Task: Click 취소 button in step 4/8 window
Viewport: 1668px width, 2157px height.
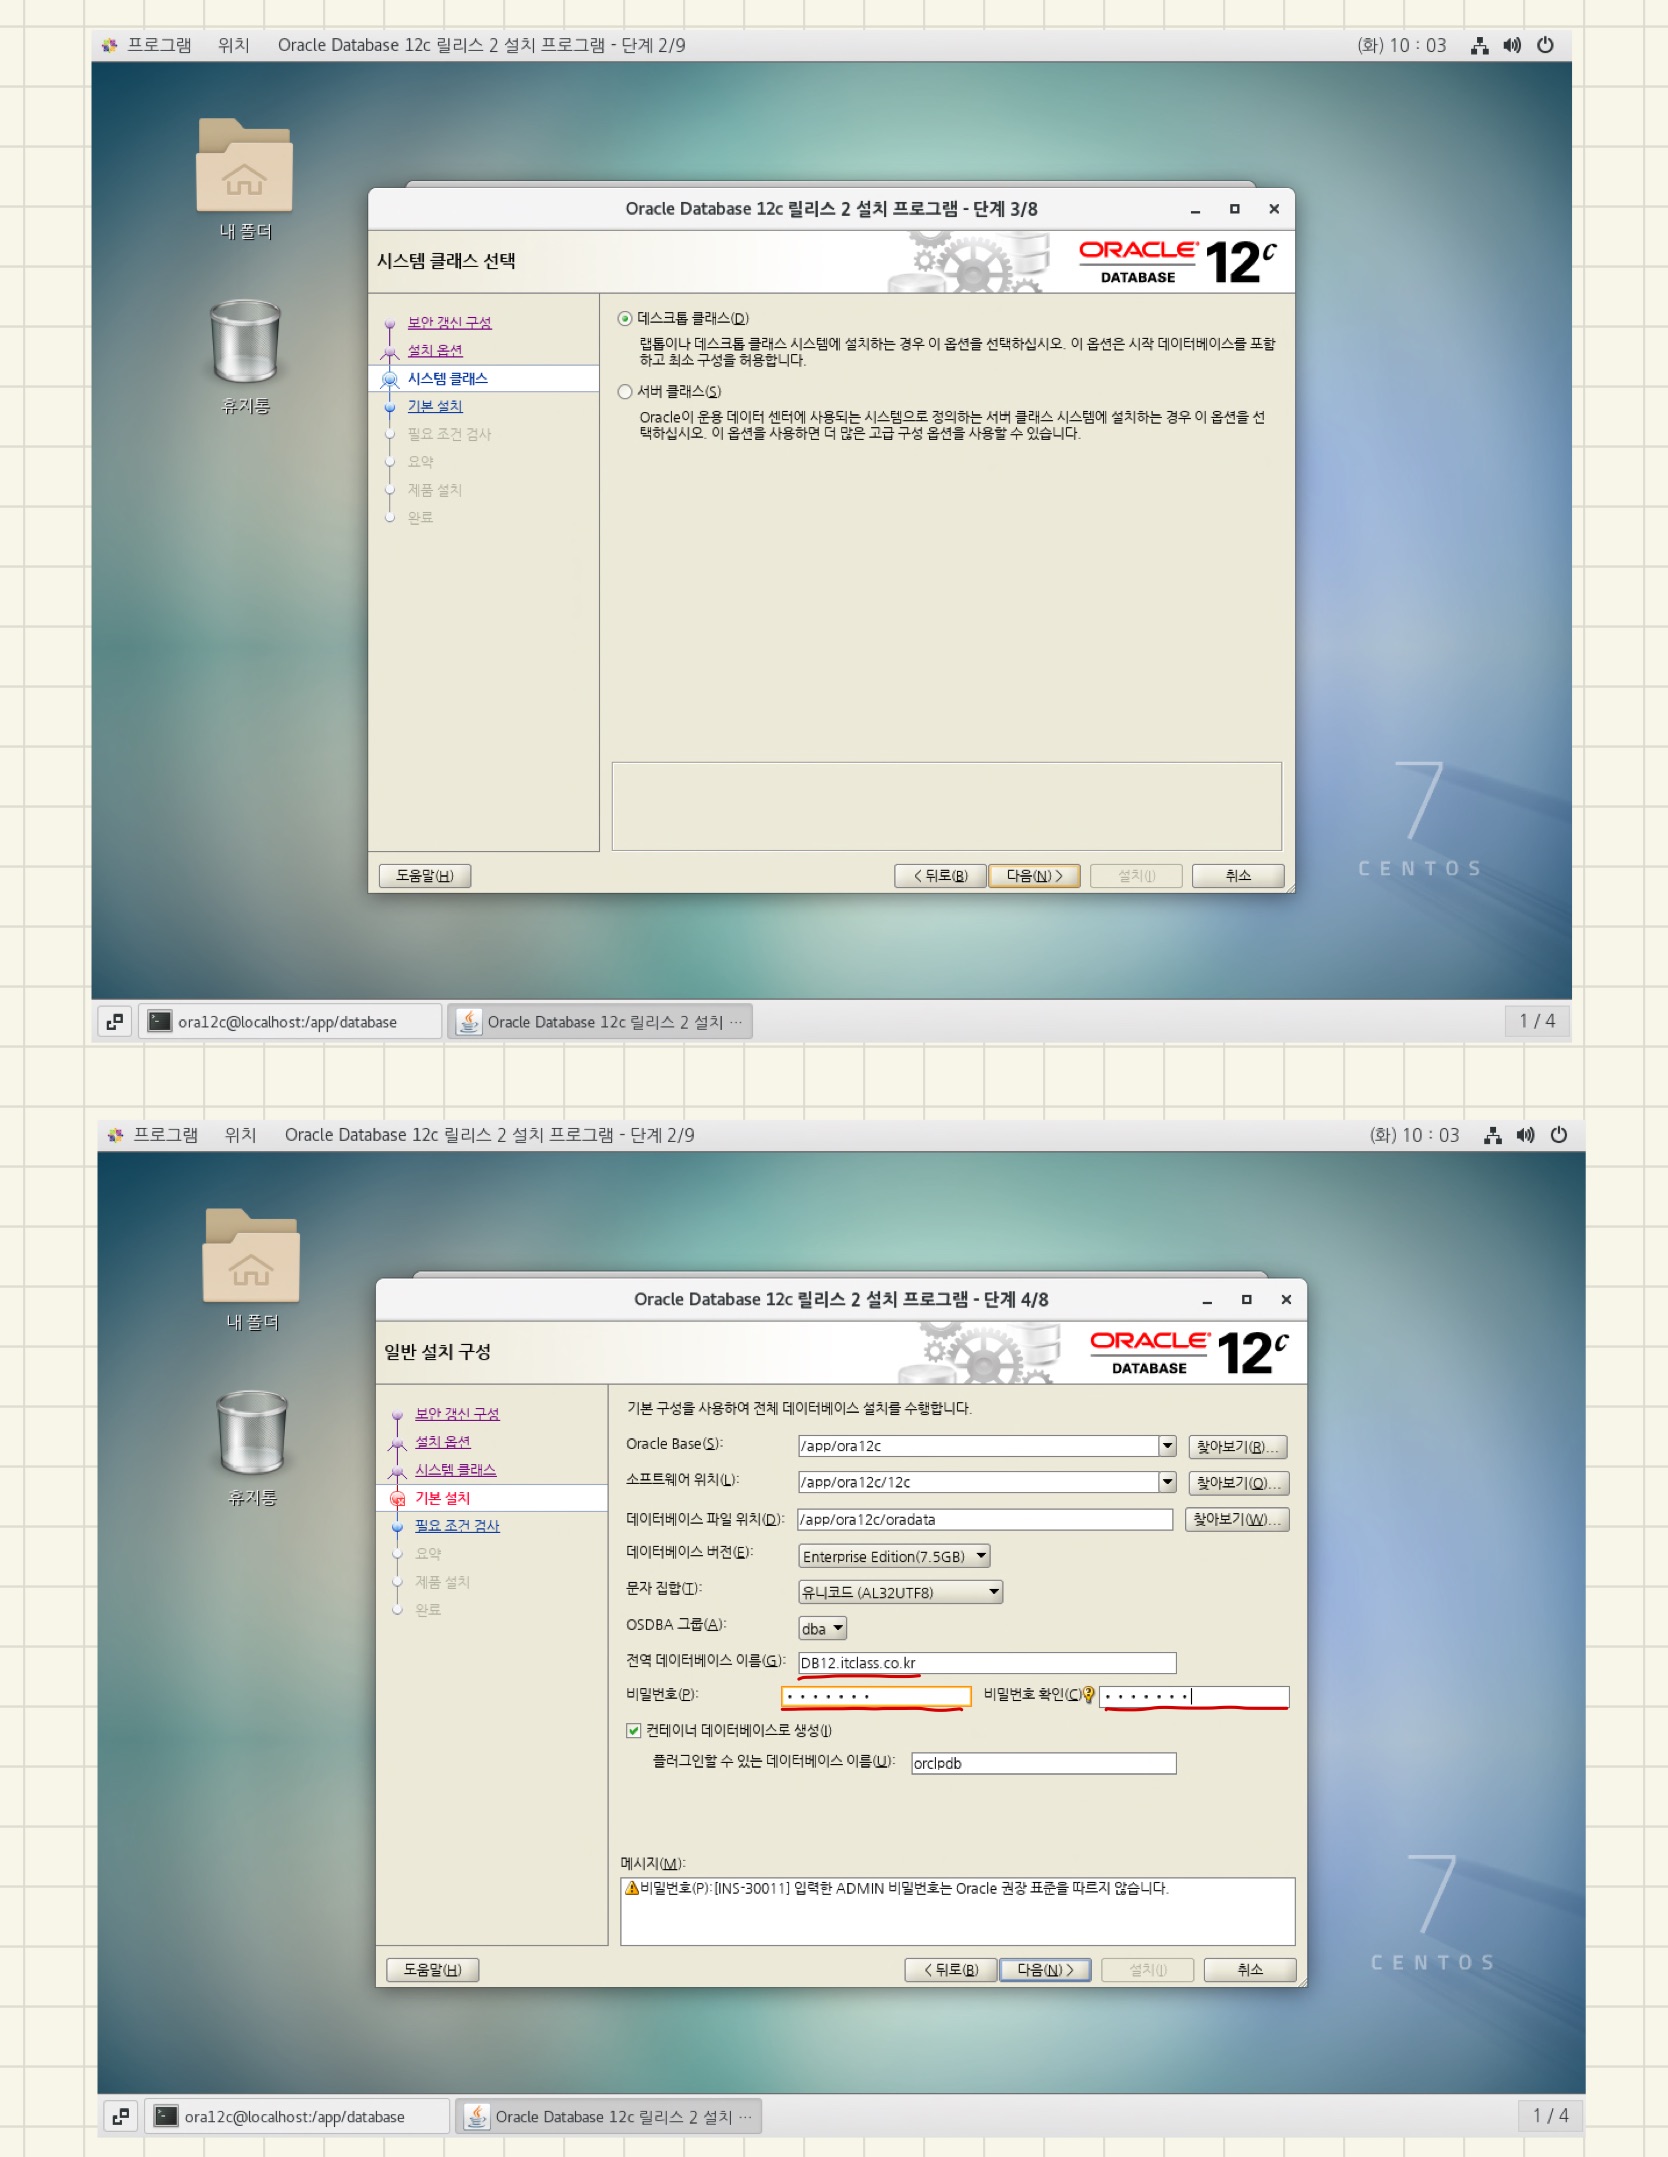Action: (x=1250, y=1970)
